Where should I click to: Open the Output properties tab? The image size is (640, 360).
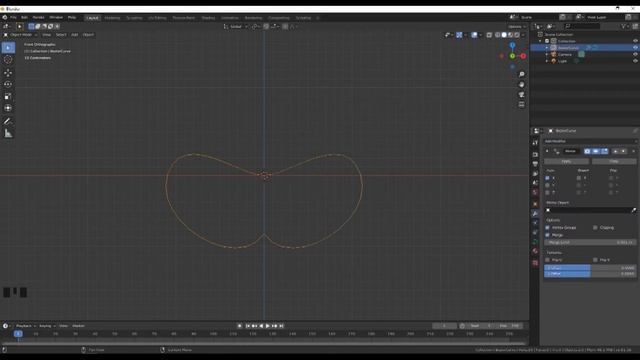coord(535,164)
